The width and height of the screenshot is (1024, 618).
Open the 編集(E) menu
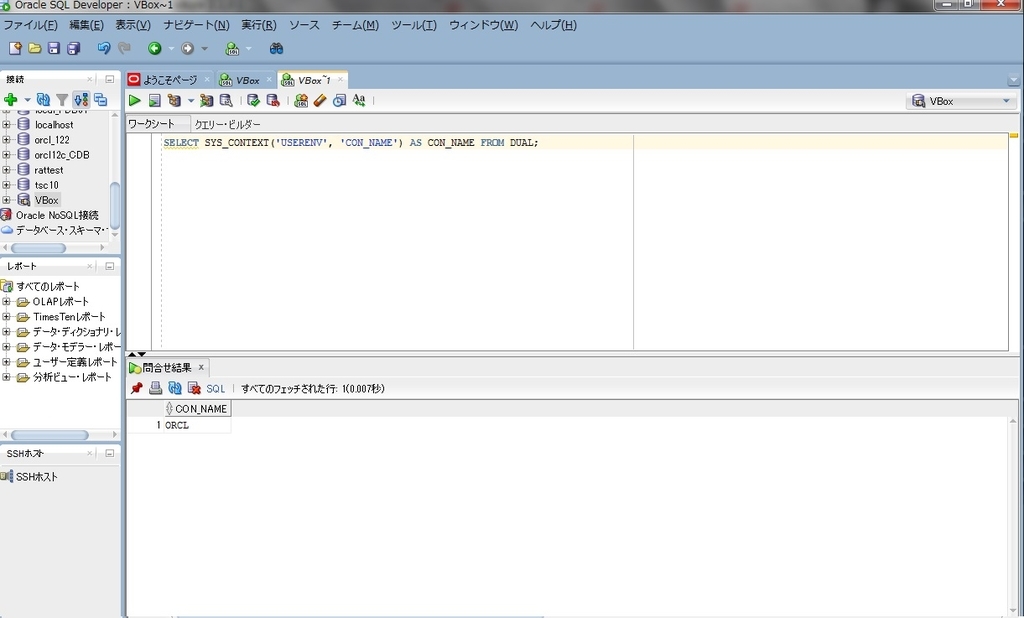(86, 25)
